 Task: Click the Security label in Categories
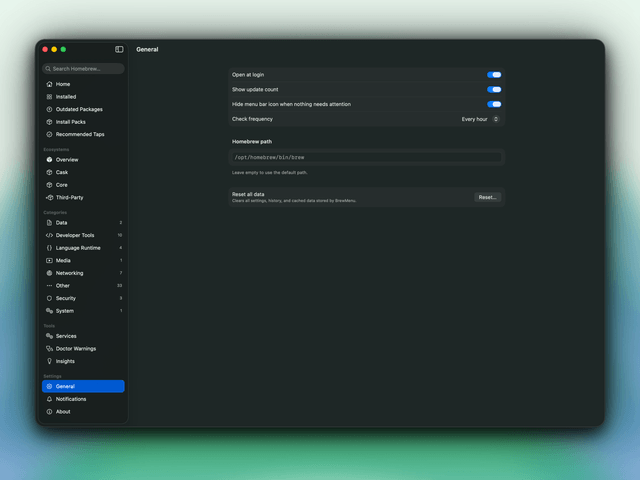tap(66, 298)
